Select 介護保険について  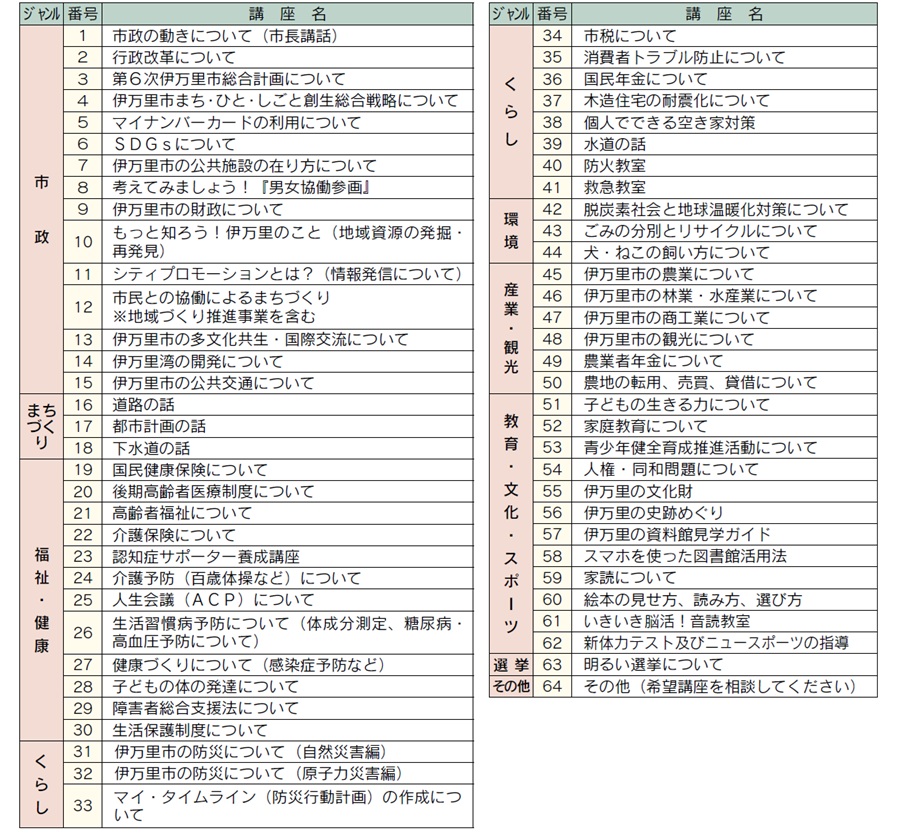pos(174,535)
